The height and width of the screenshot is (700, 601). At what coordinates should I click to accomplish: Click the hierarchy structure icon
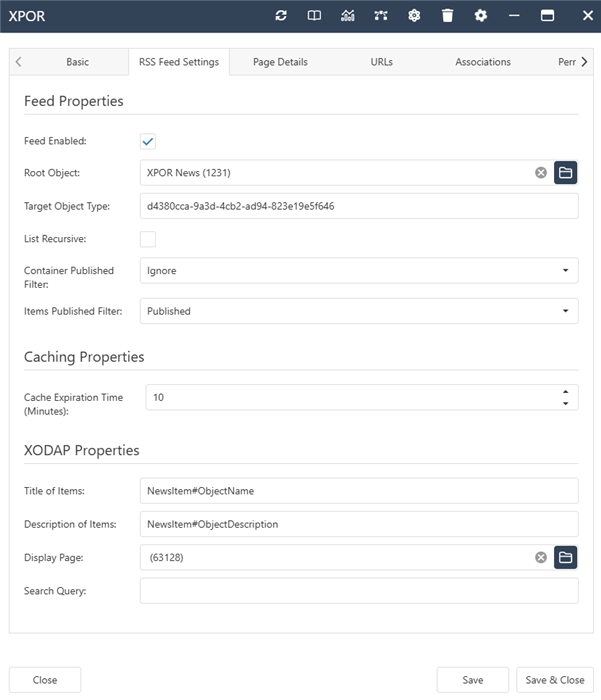(x=381, y=16)
